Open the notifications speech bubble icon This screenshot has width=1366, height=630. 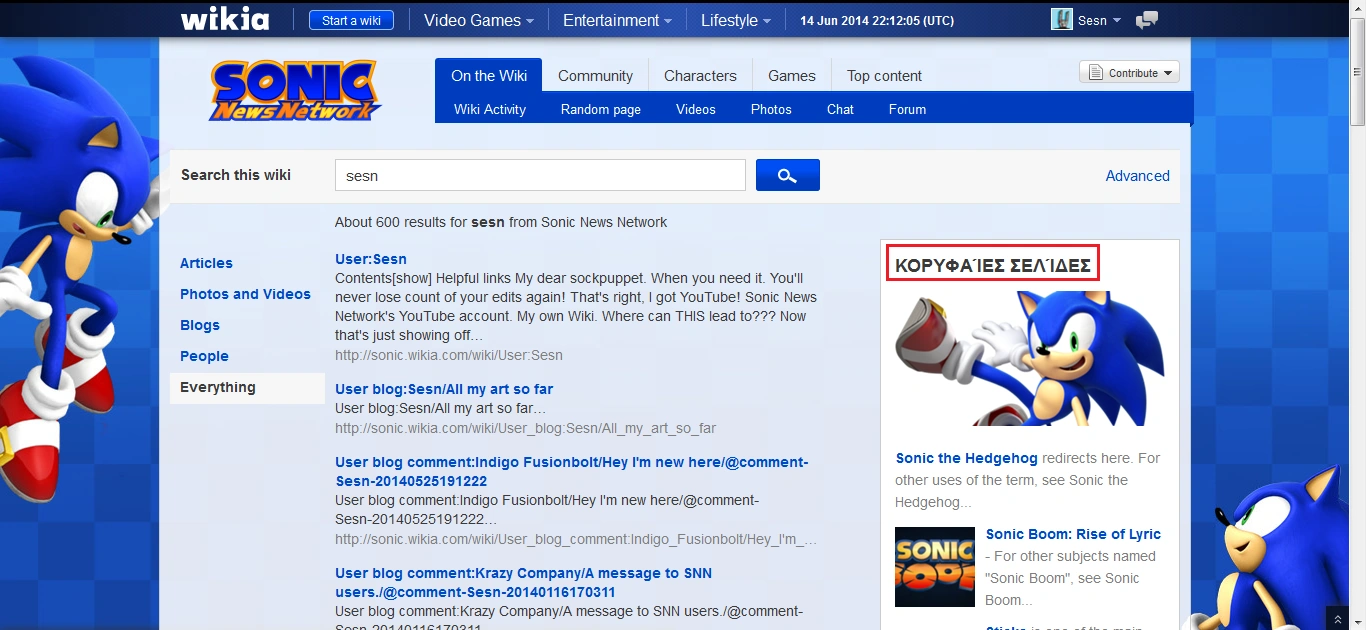[1147, 20]
